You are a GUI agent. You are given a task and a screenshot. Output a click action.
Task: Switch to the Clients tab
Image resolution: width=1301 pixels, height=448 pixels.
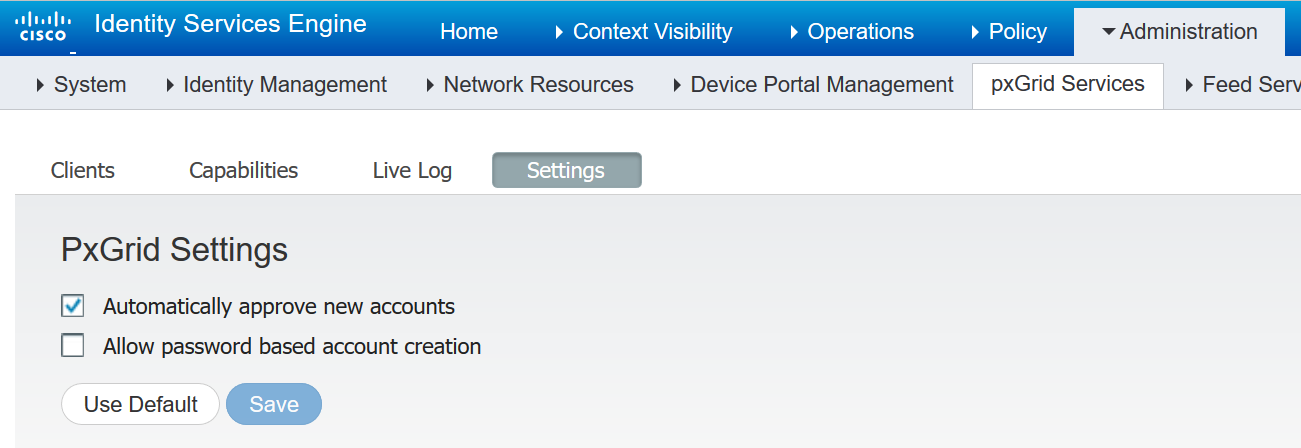point(83,170)
